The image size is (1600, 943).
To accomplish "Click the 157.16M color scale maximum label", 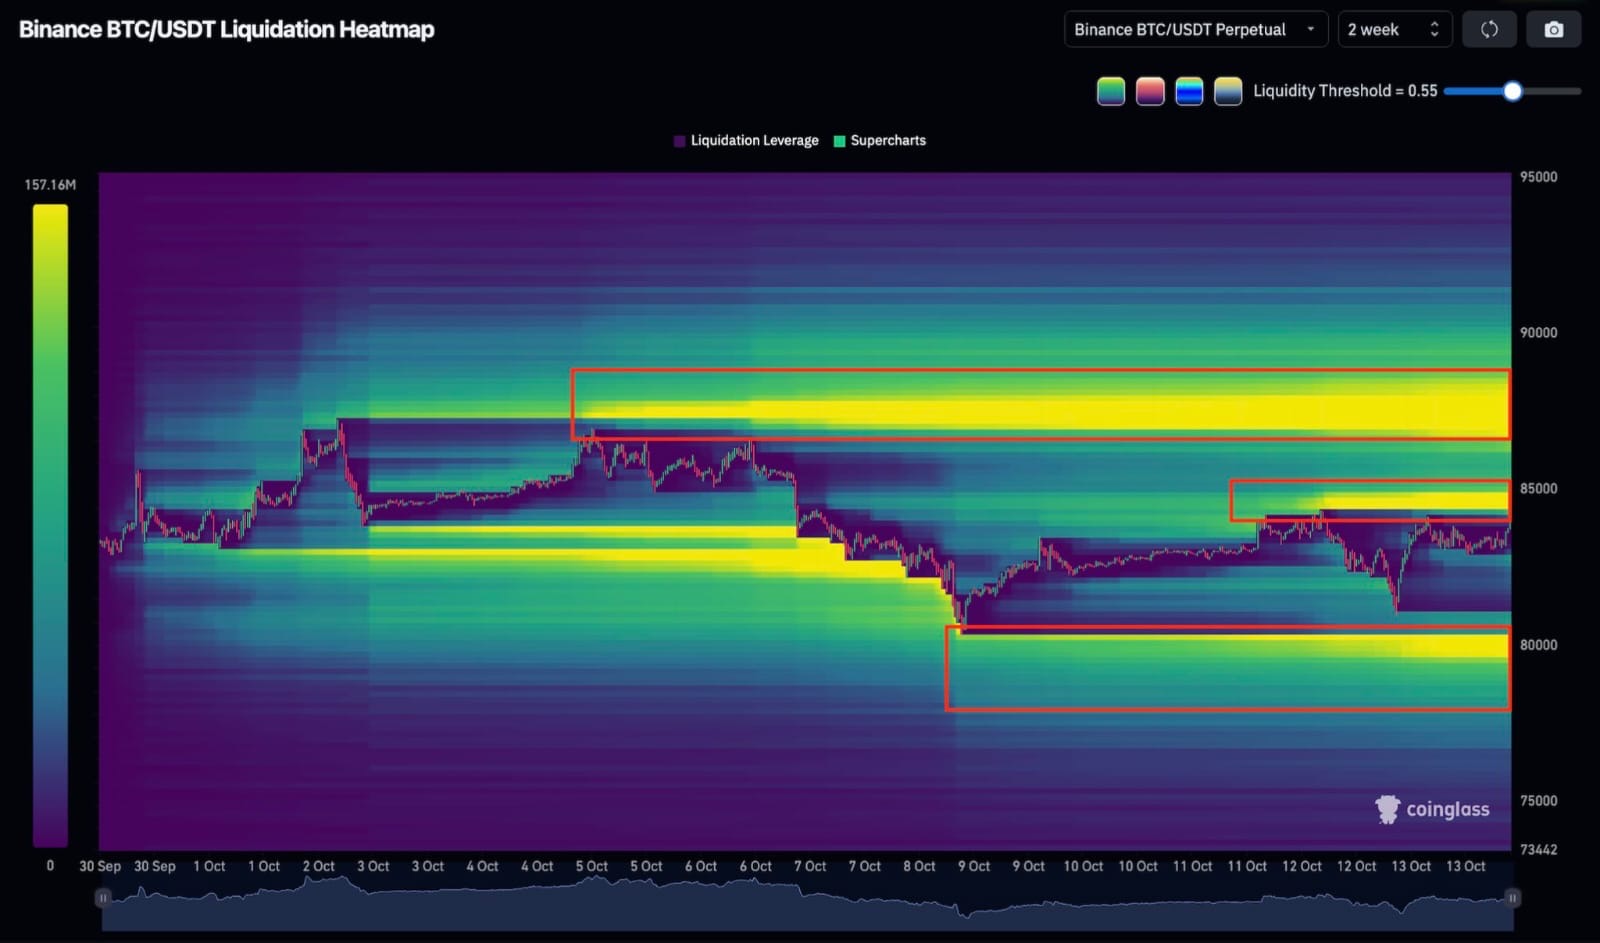I will pyautogui.click(x=50, y=185).
